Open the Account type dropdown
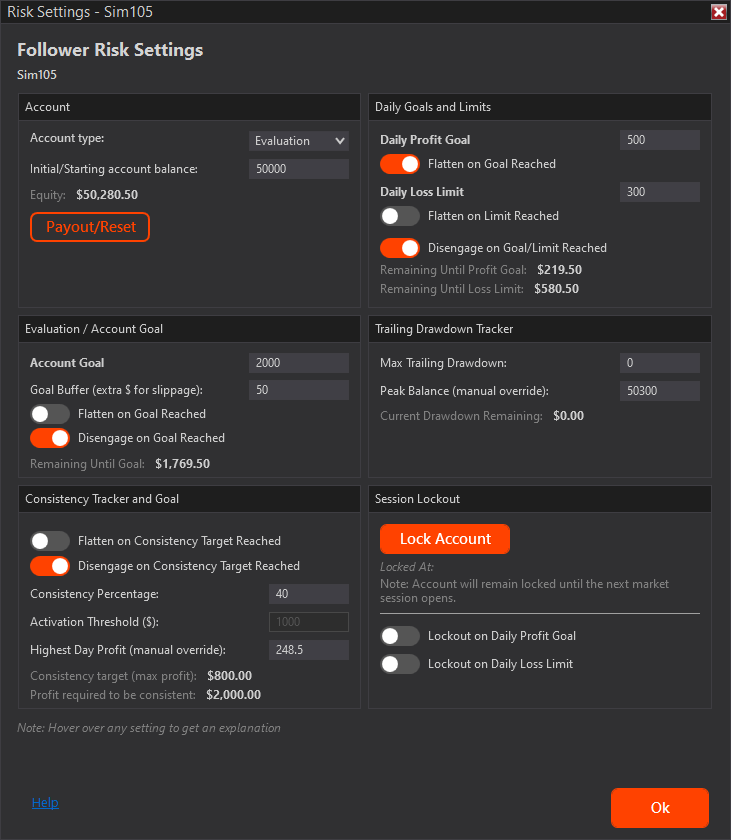The width and height of the screenshot is (731, 840). click(x=298, y=141)
